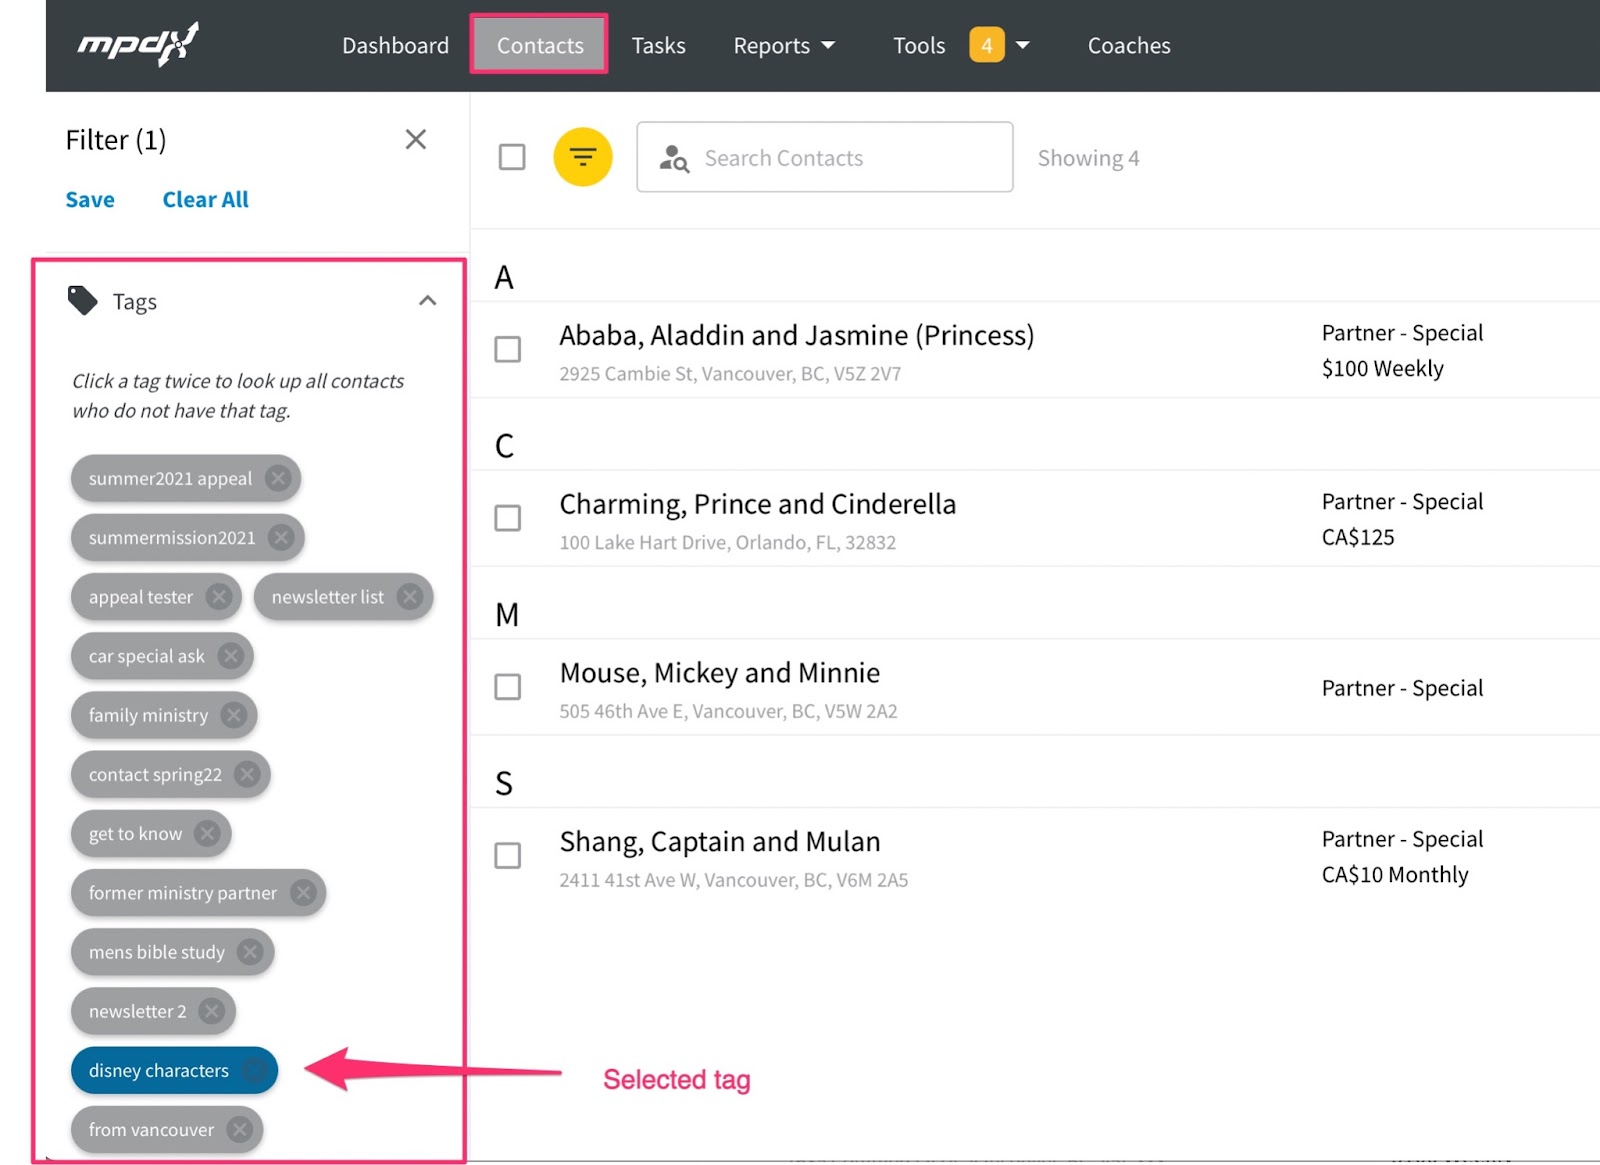Remove the car special ask tag
This screenshot has height=1165, width=1600.
click(x=230, y=656)
